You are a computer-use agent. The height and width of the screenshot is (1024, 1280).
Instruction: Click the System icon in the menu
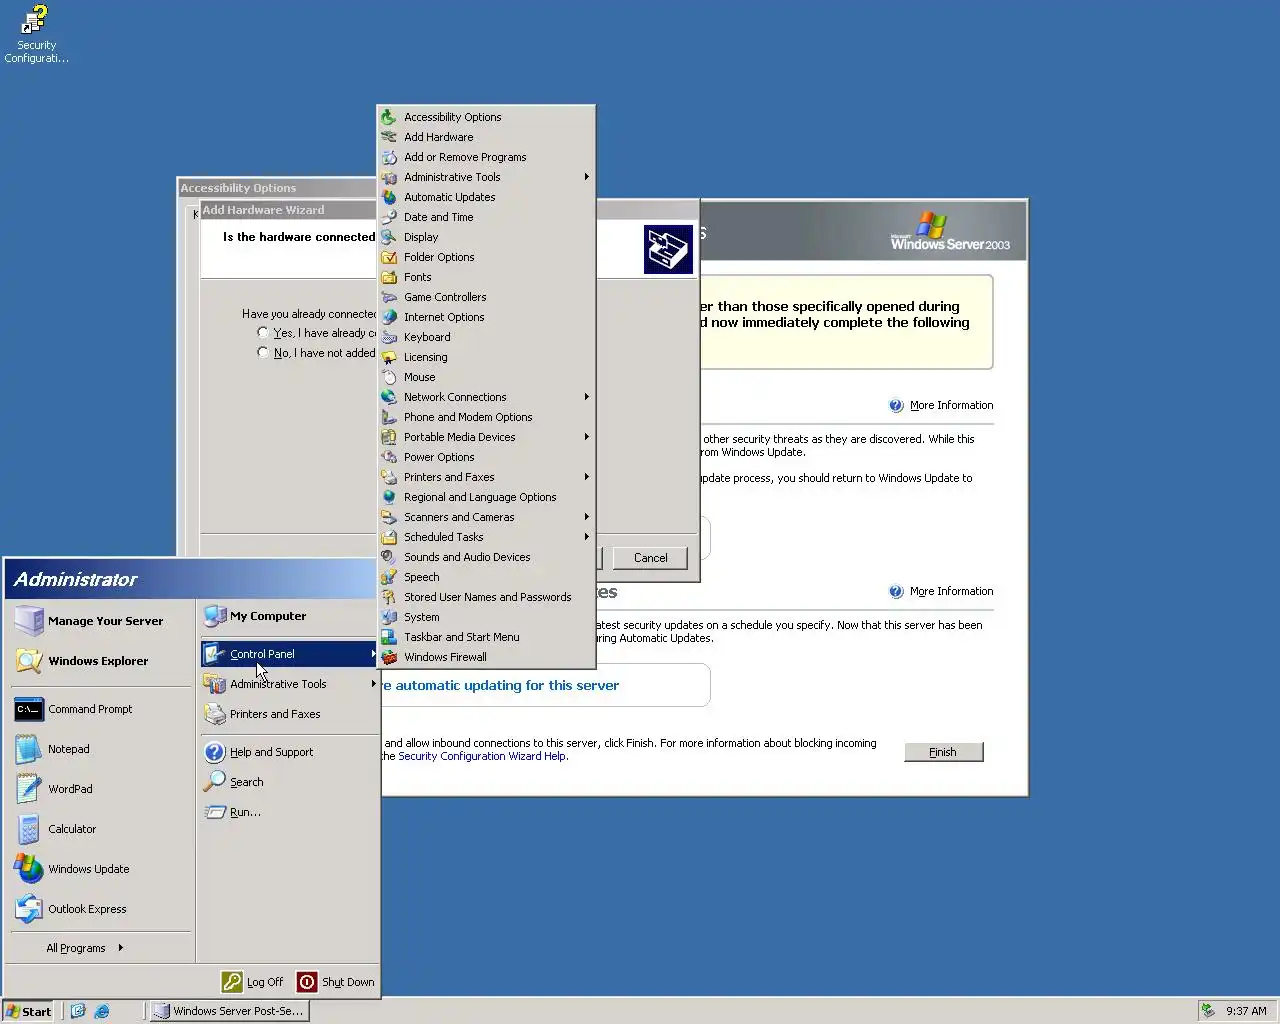pos(389,617)
